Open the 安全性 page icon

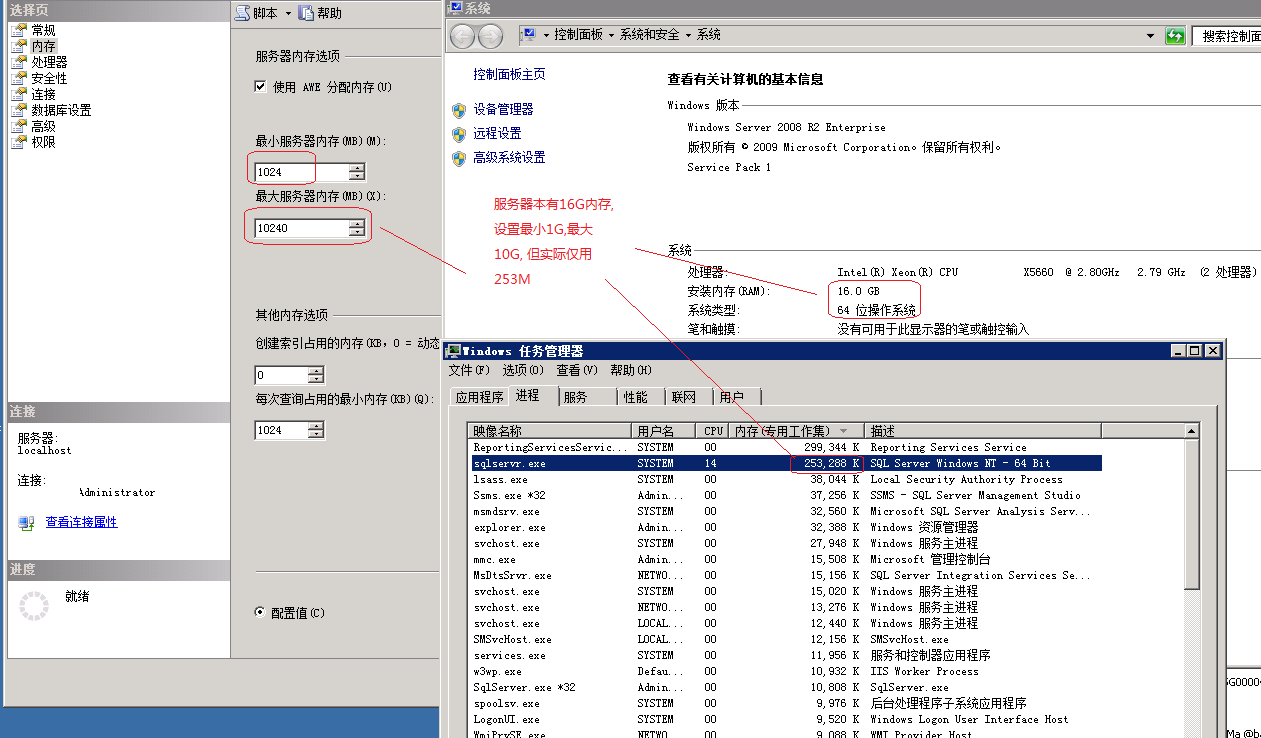click(x=19, y=78)
